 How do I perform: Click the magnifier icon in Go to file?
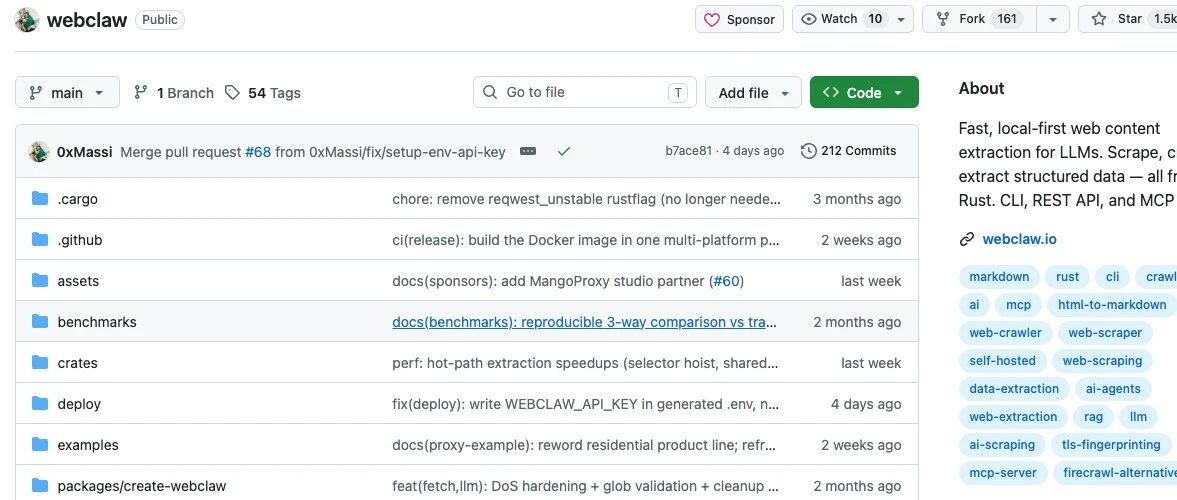[x=490, y=92]
